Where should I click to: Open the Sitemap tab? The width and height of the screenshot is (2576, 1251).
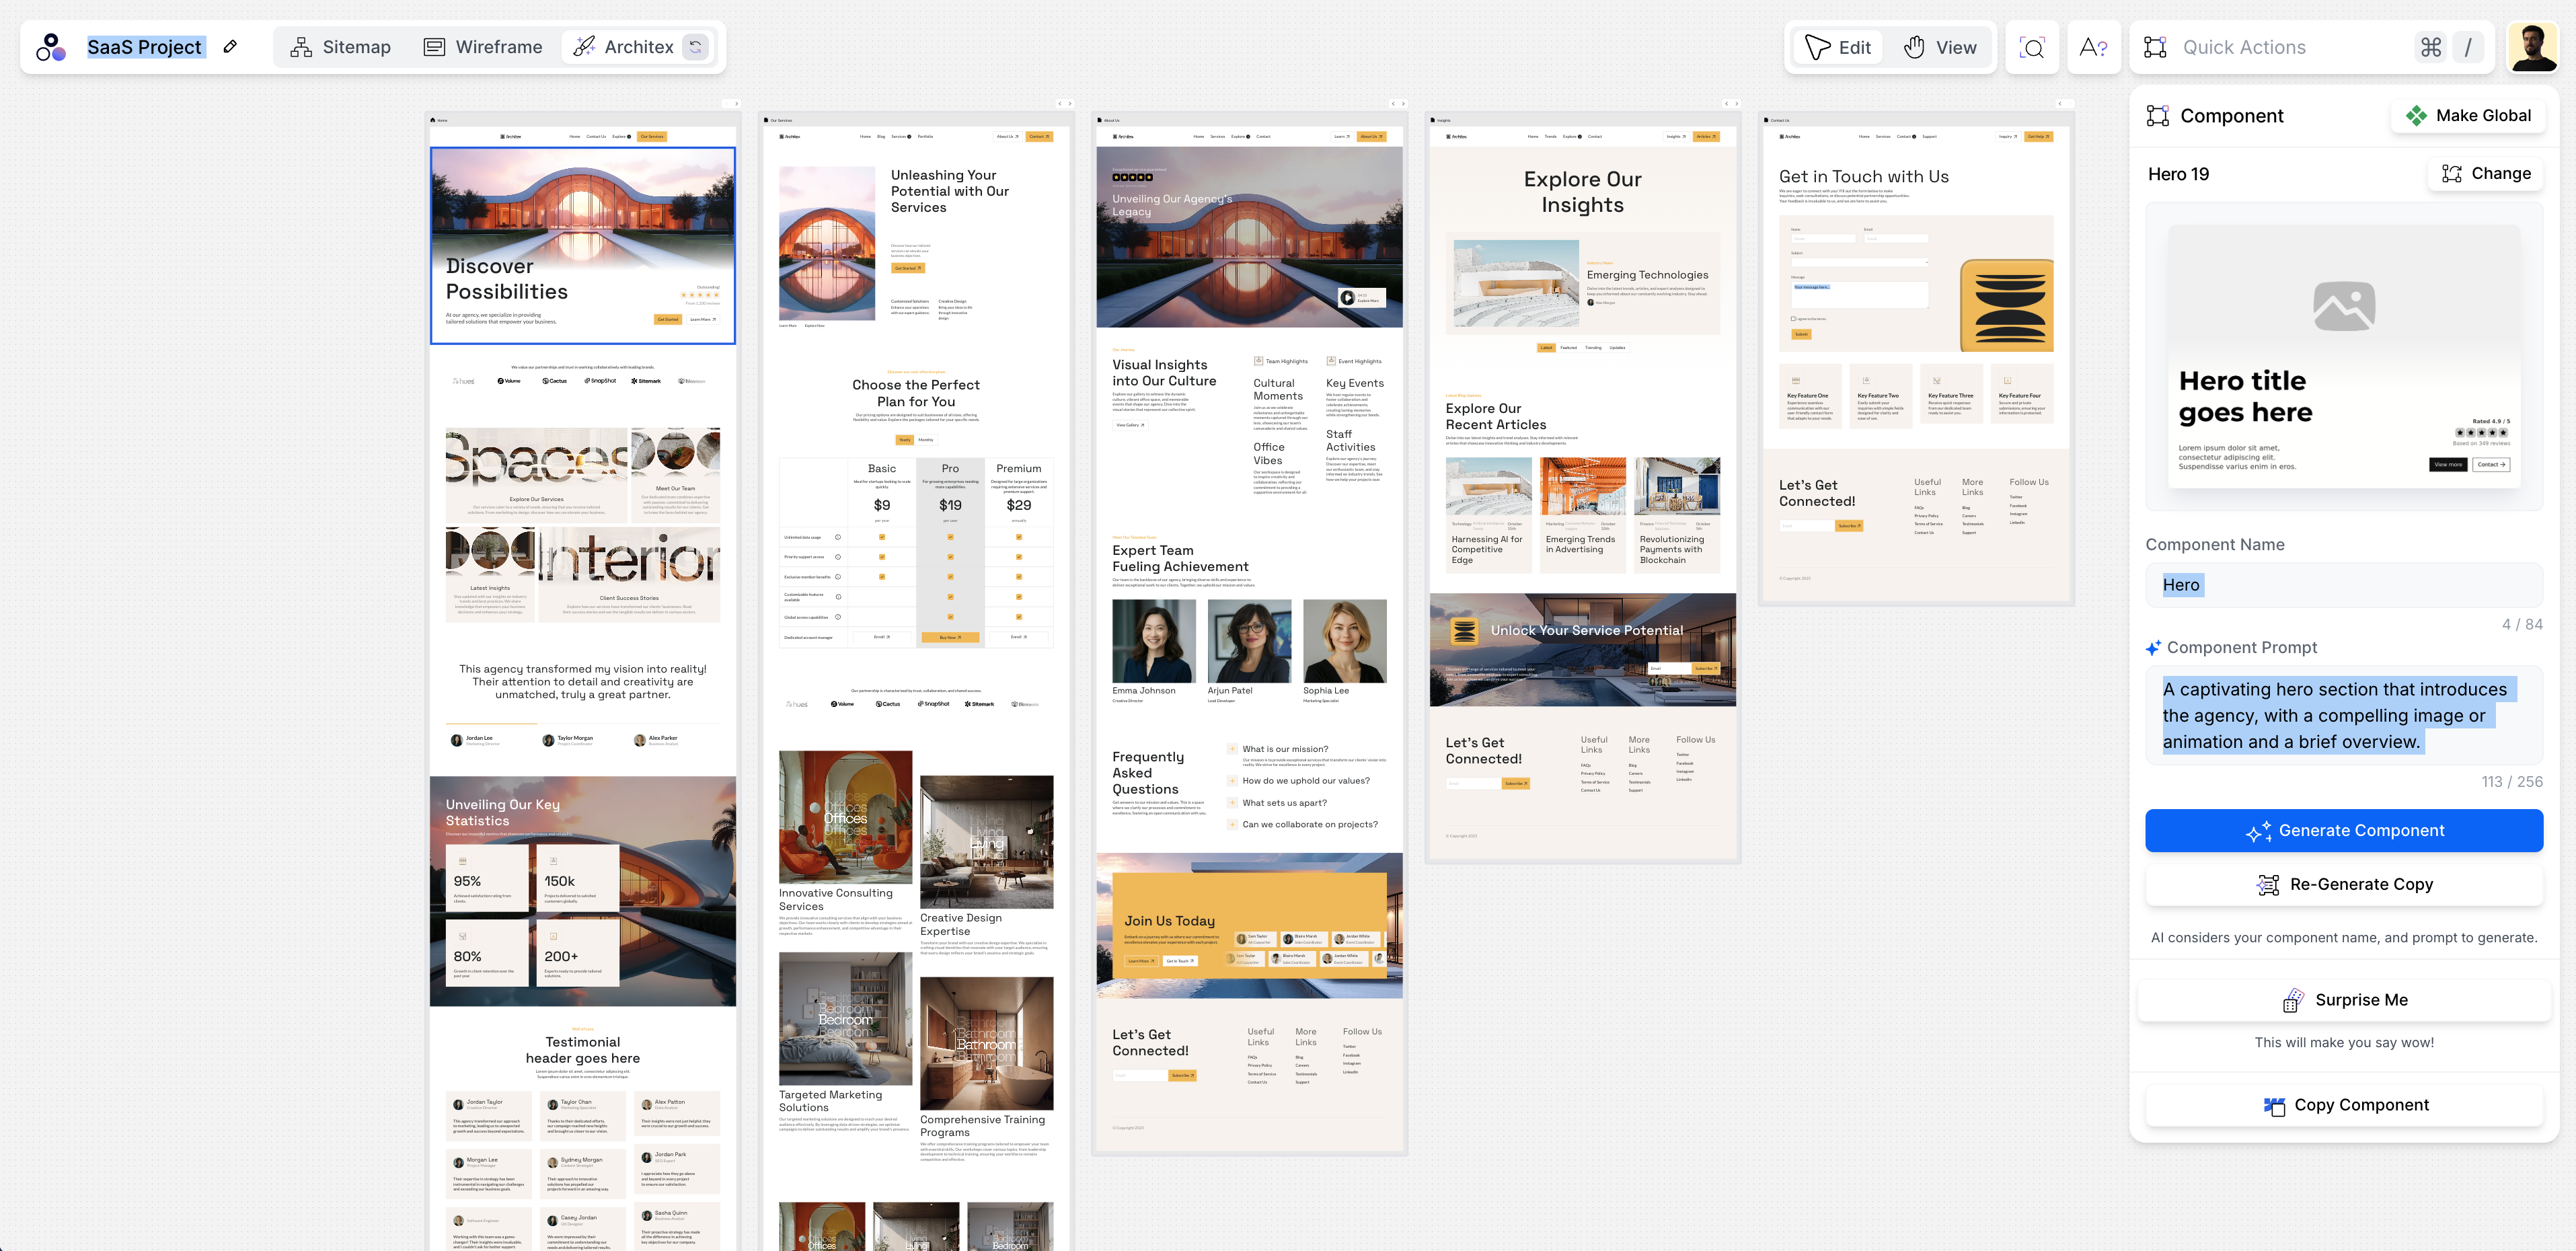pos(340,47)
